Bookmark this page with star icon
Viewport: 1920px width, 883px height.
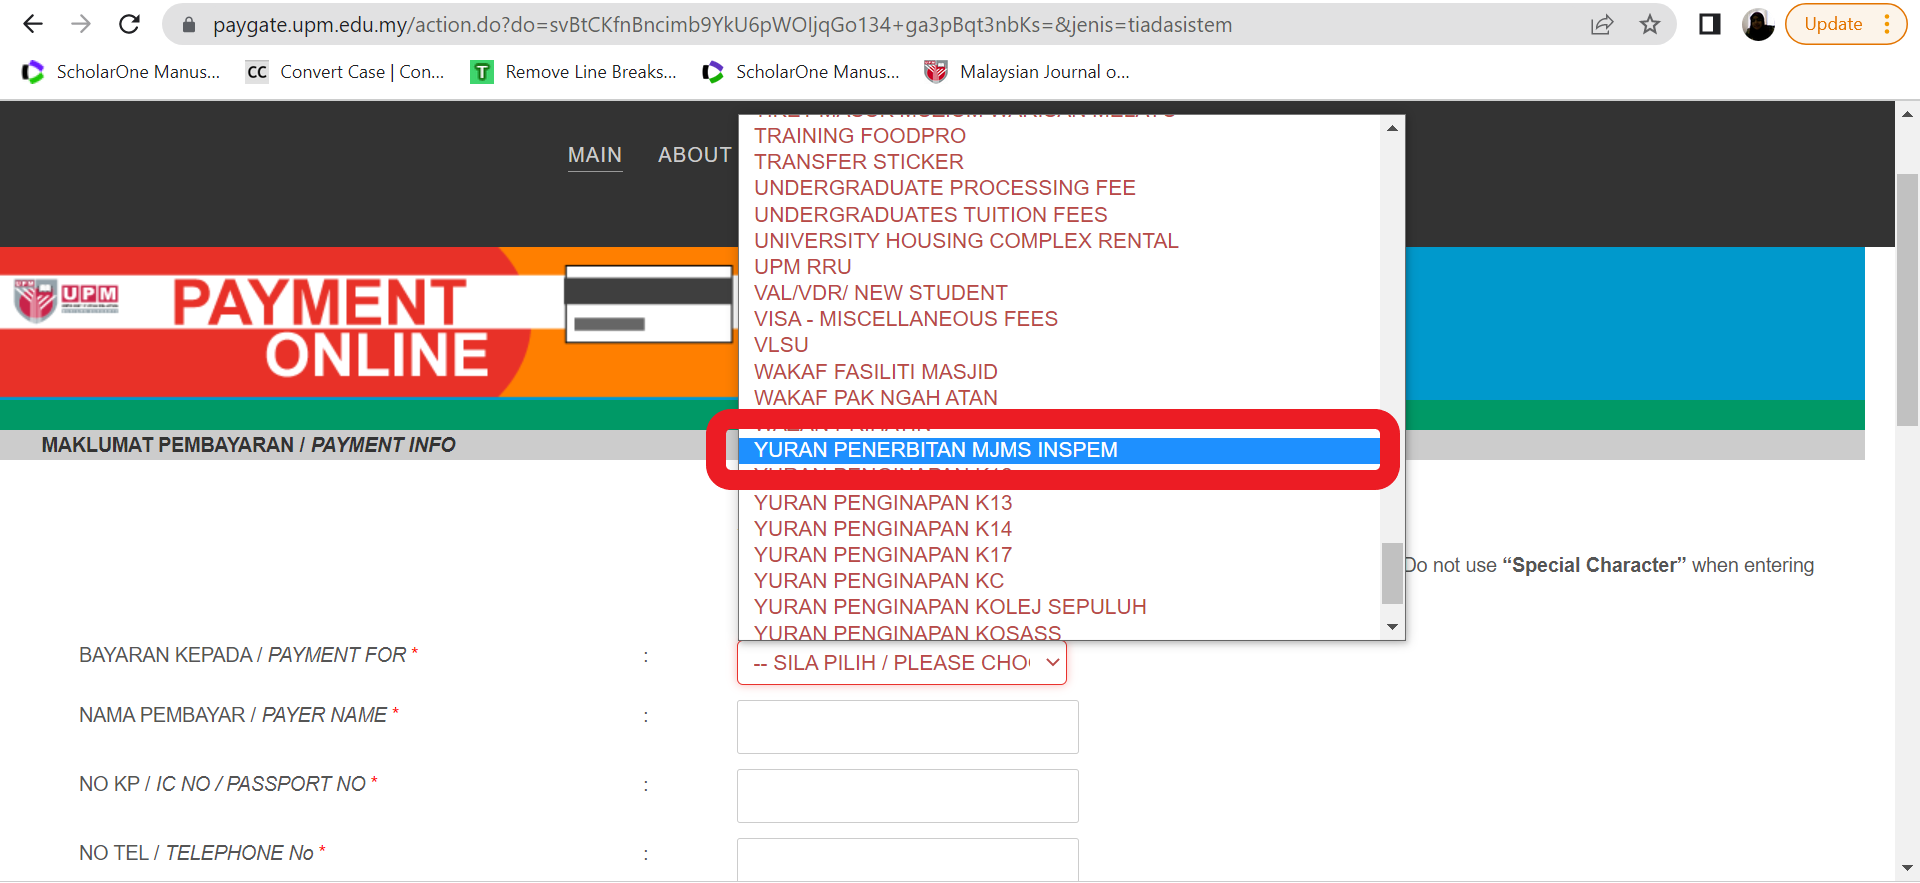(x=1650, y=24)
